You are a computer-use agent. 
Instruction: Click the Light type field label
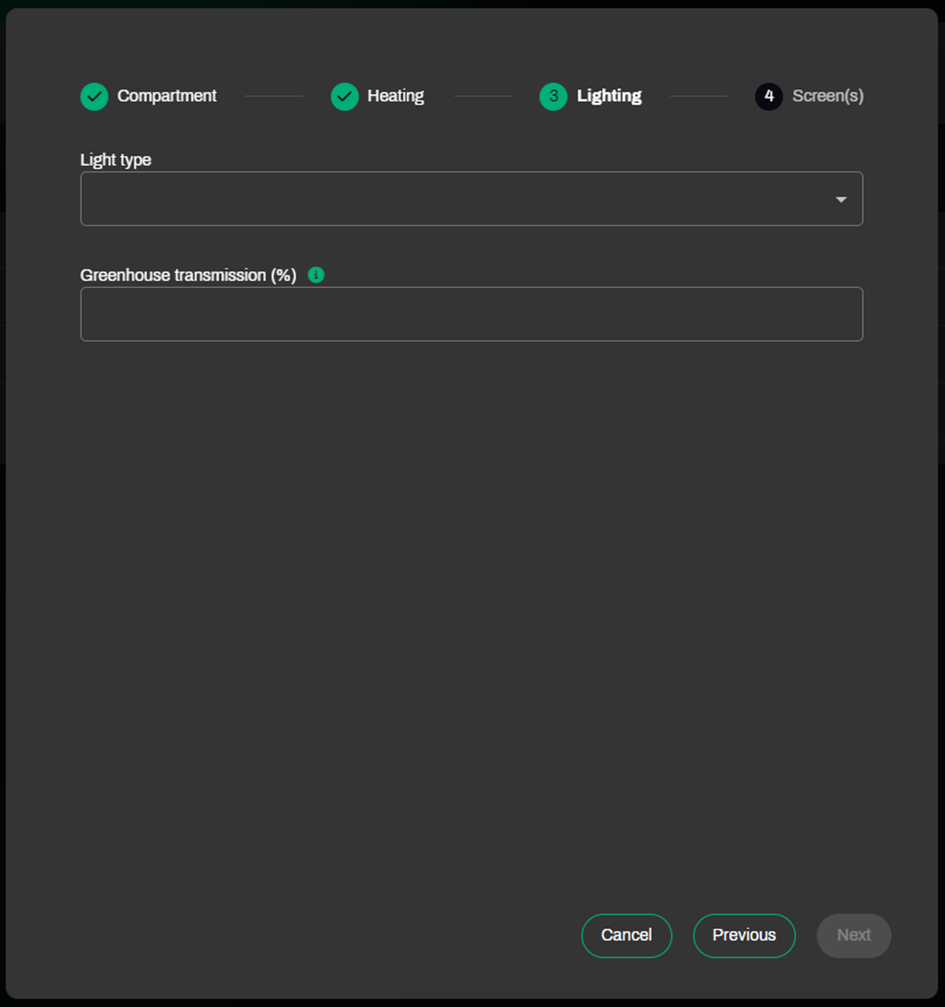pyautogui.click(x=116, y=160)
